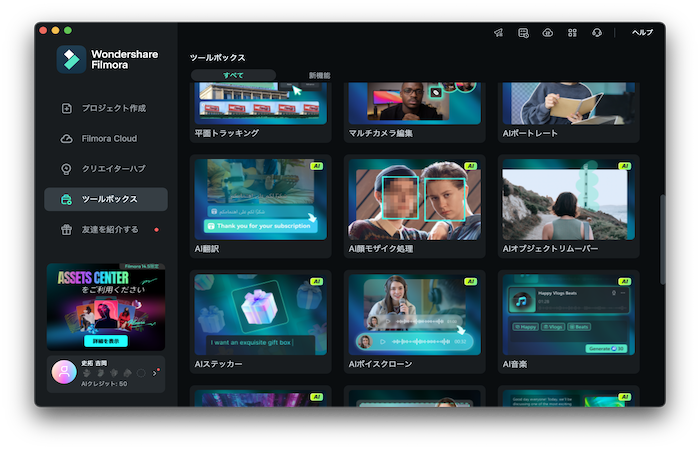700x450 pixels.
Task: Click the ツールボックス heading text
Action: tap(217, 58)
